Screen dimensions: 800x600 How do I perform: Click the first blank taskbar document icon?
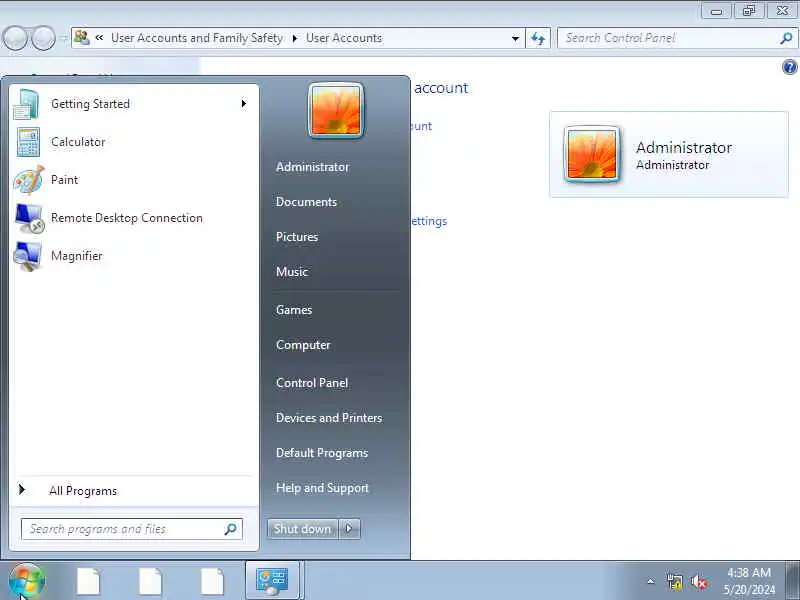tap(89, 582)
